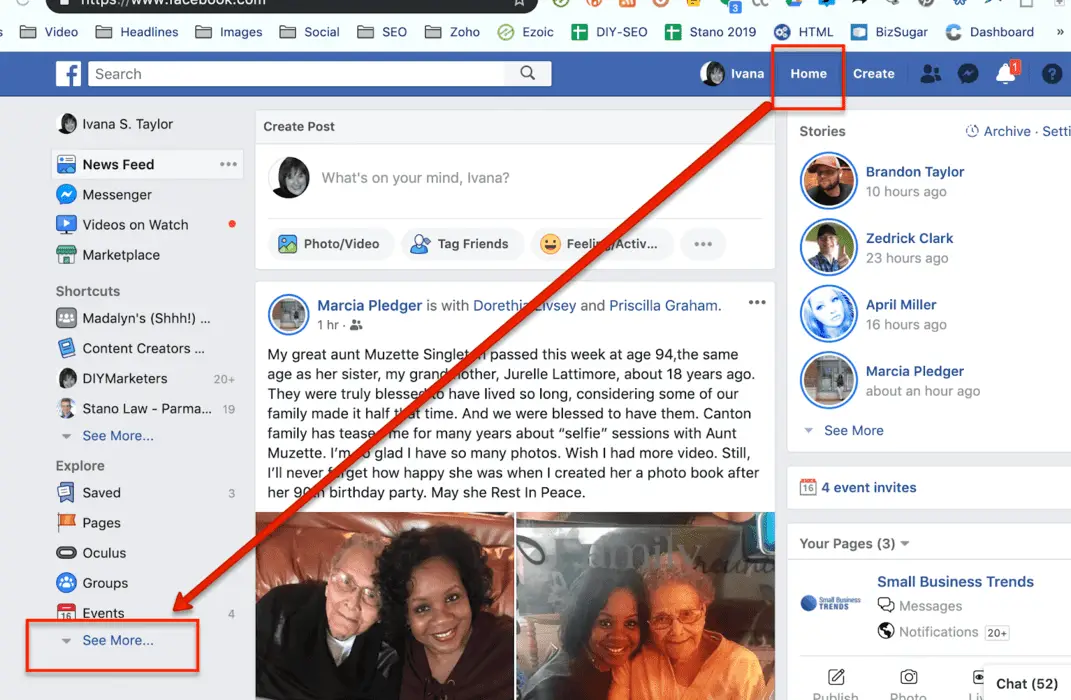The image size is (1071, 700).
Task: Open the Saved bookmark icon
Action: pos(66,492)
